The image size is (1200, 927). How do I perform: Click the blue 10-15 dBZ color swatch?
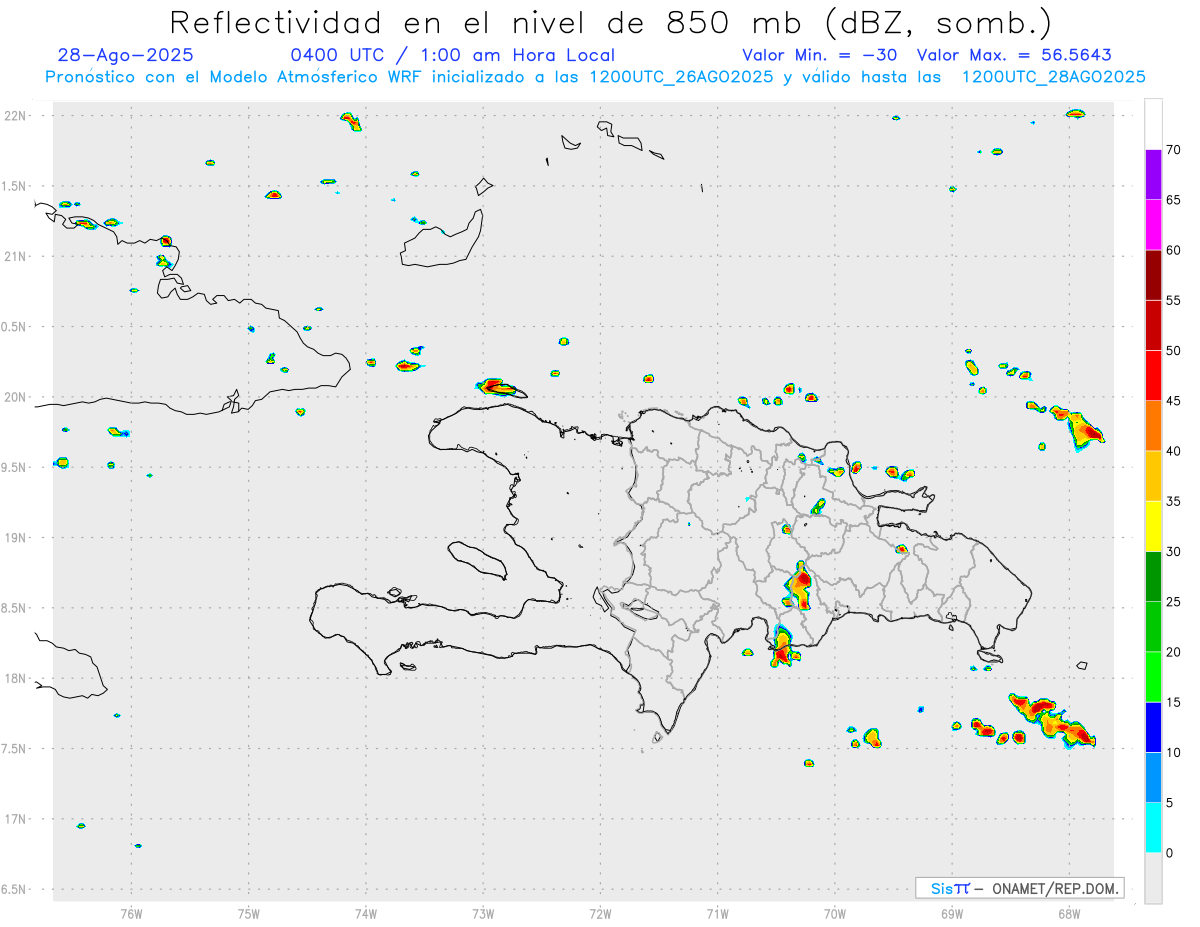[x=1153, y=727]
